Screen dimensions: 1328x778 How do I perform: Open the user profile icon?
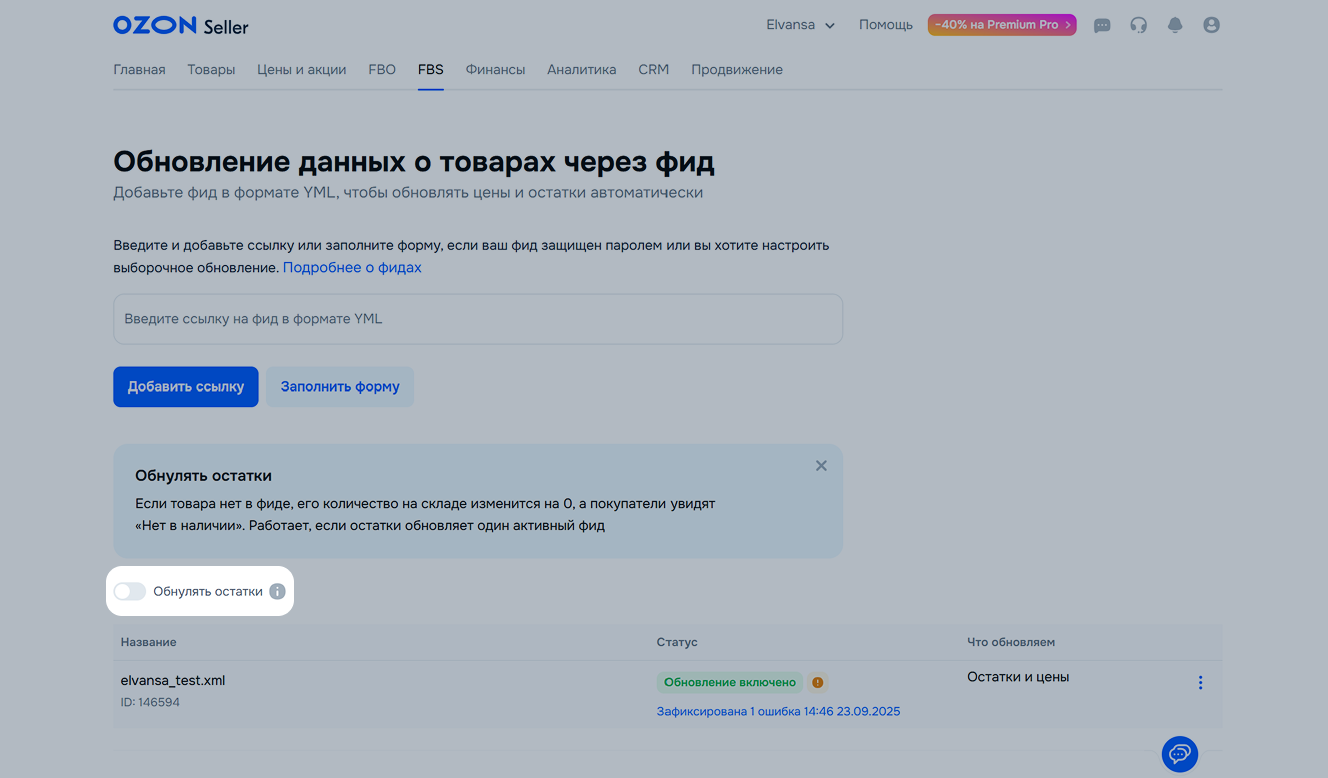point(1211,25)
